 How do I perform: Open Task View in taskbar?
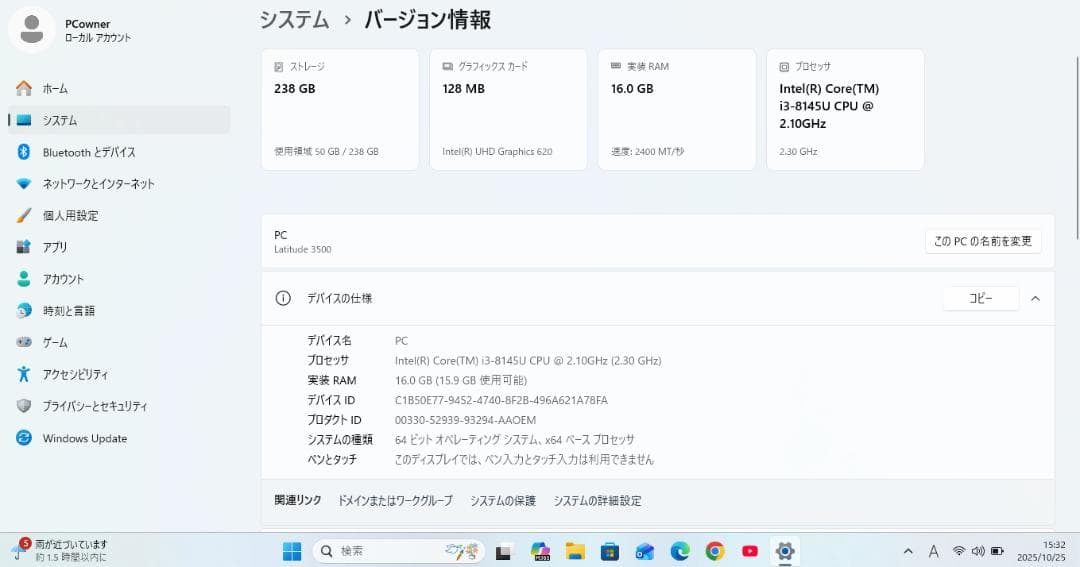pos(504,551)
